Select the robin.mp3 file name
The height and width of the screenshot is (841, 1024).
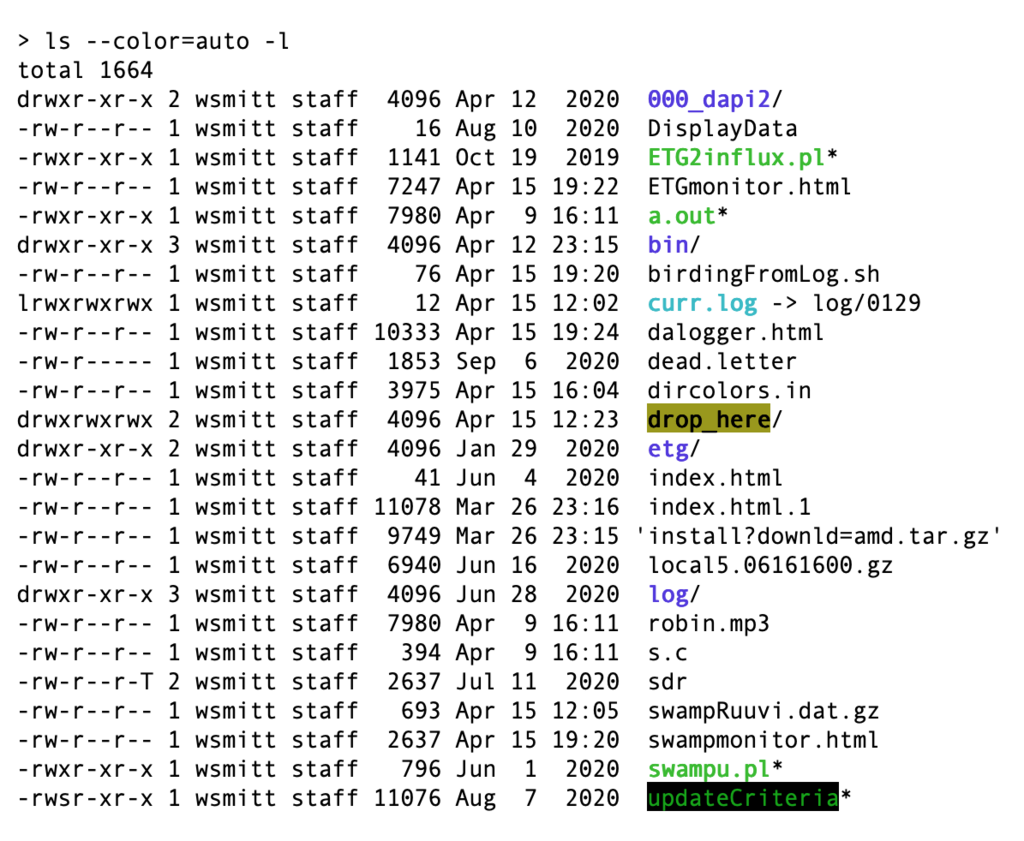[709, 624]
